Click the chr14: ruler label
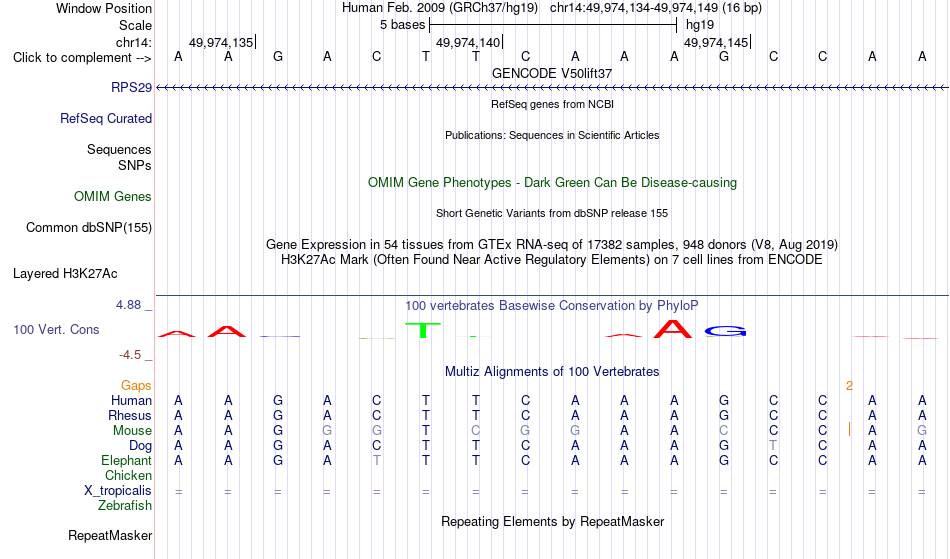The height and width of the screenshot is (559, 950). click(x=134, y=43)
